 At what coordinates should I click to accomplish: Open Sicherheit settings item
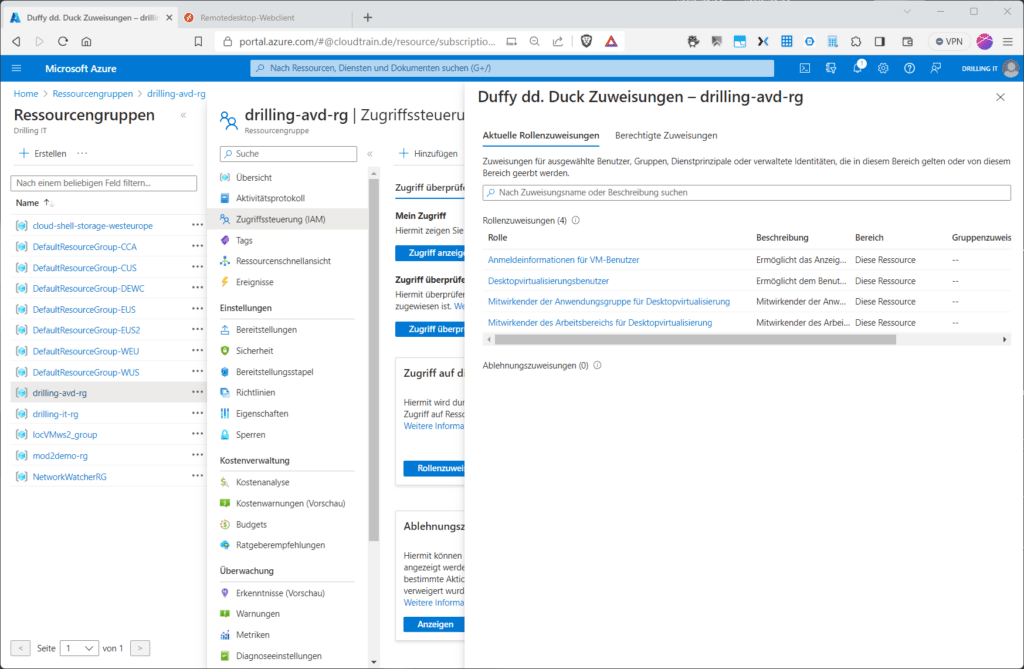[x=255, y=350]
